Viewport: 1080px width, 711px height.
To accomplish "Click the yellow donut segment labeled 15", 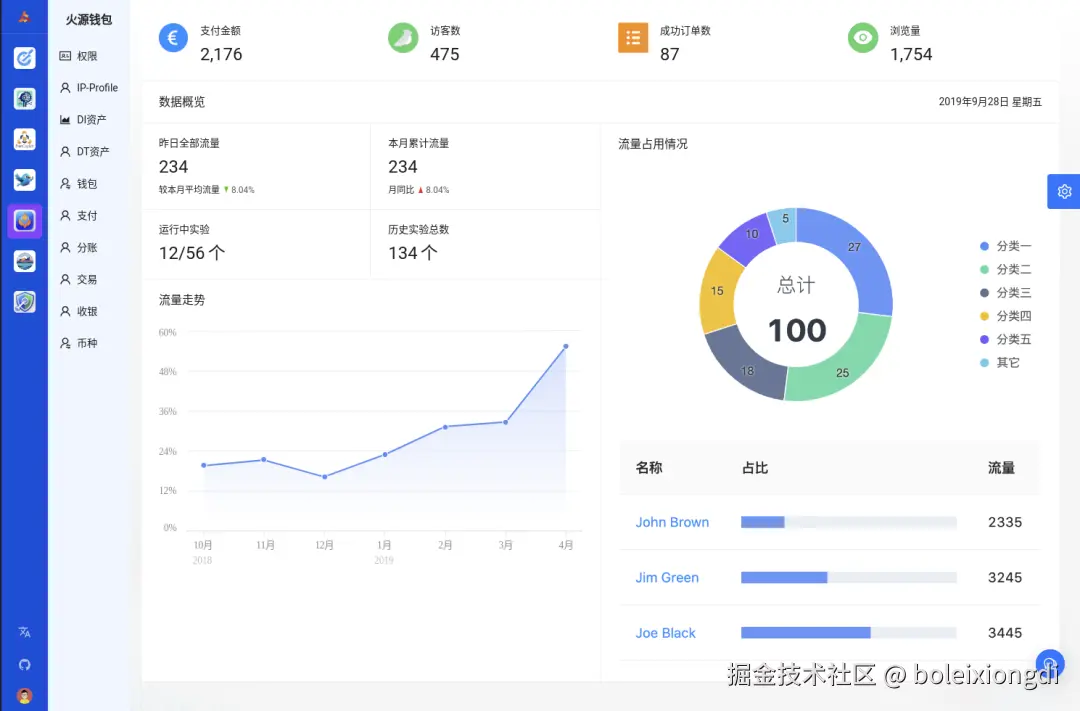I will click(718, 291).
